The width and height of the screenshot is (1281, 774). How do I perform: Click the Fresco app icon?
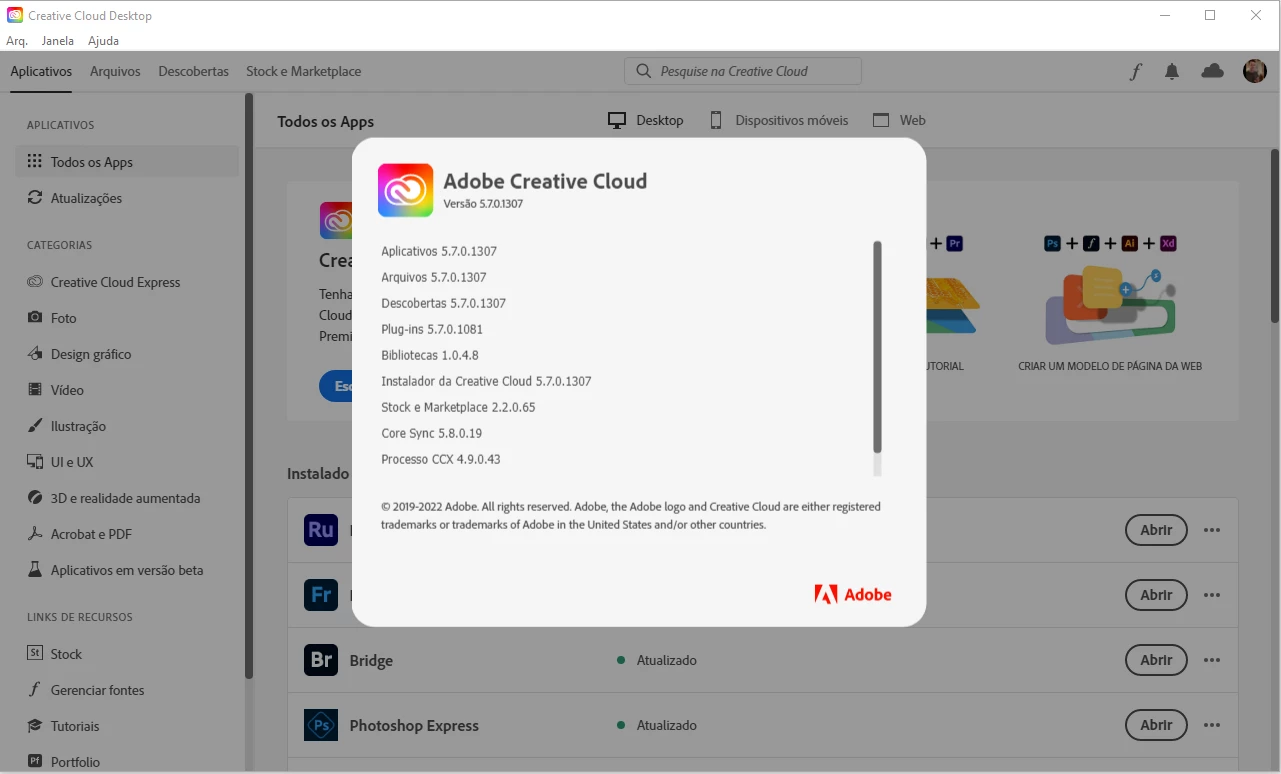tap(321, 595)
